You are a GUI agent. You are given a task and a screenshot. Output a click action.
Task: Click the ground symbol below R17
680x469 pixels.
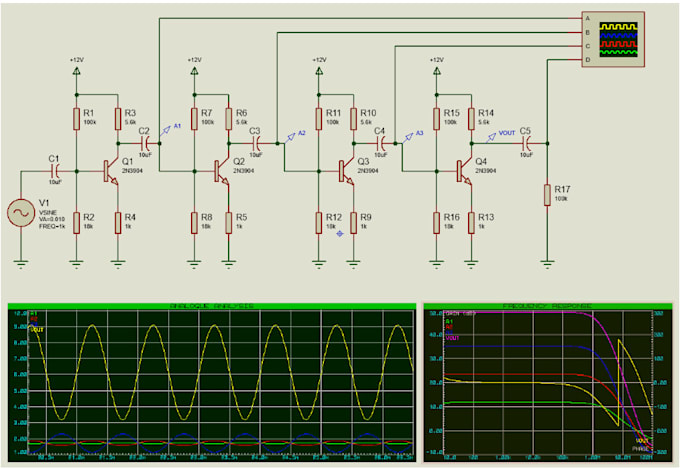point(547,264)
